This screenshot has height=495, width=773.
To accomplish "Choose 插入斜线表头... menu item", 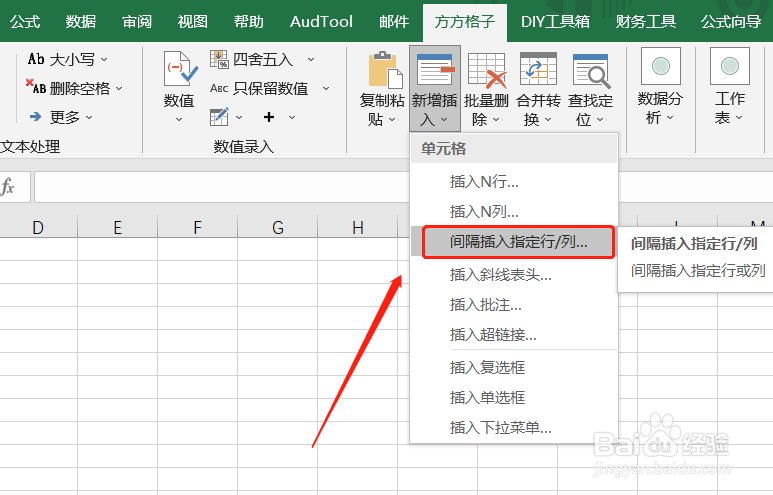I will click(514, 275).
